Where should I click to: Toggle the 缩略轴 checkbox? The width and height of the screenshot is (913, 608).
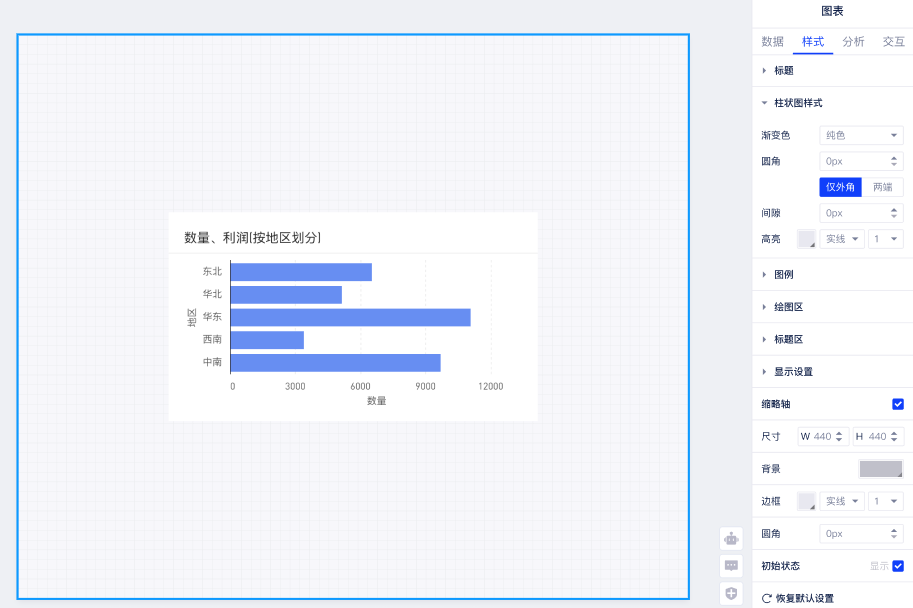click(897, 404)
